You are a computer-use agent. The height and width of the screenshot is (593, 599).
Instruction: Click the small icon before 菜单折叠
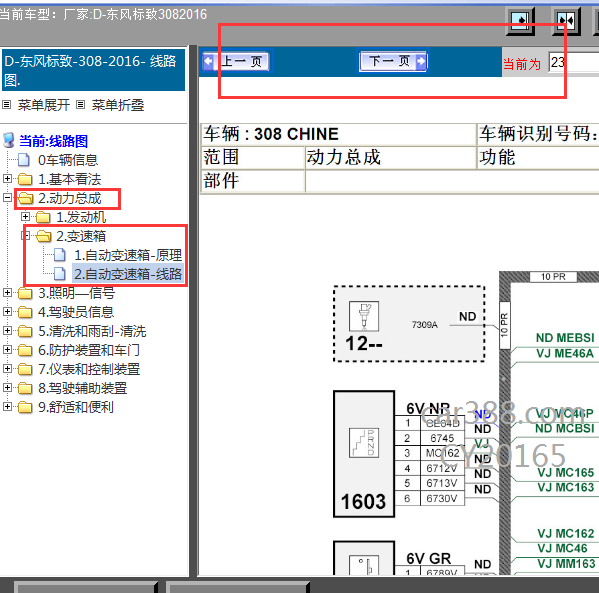pos(80,104)
